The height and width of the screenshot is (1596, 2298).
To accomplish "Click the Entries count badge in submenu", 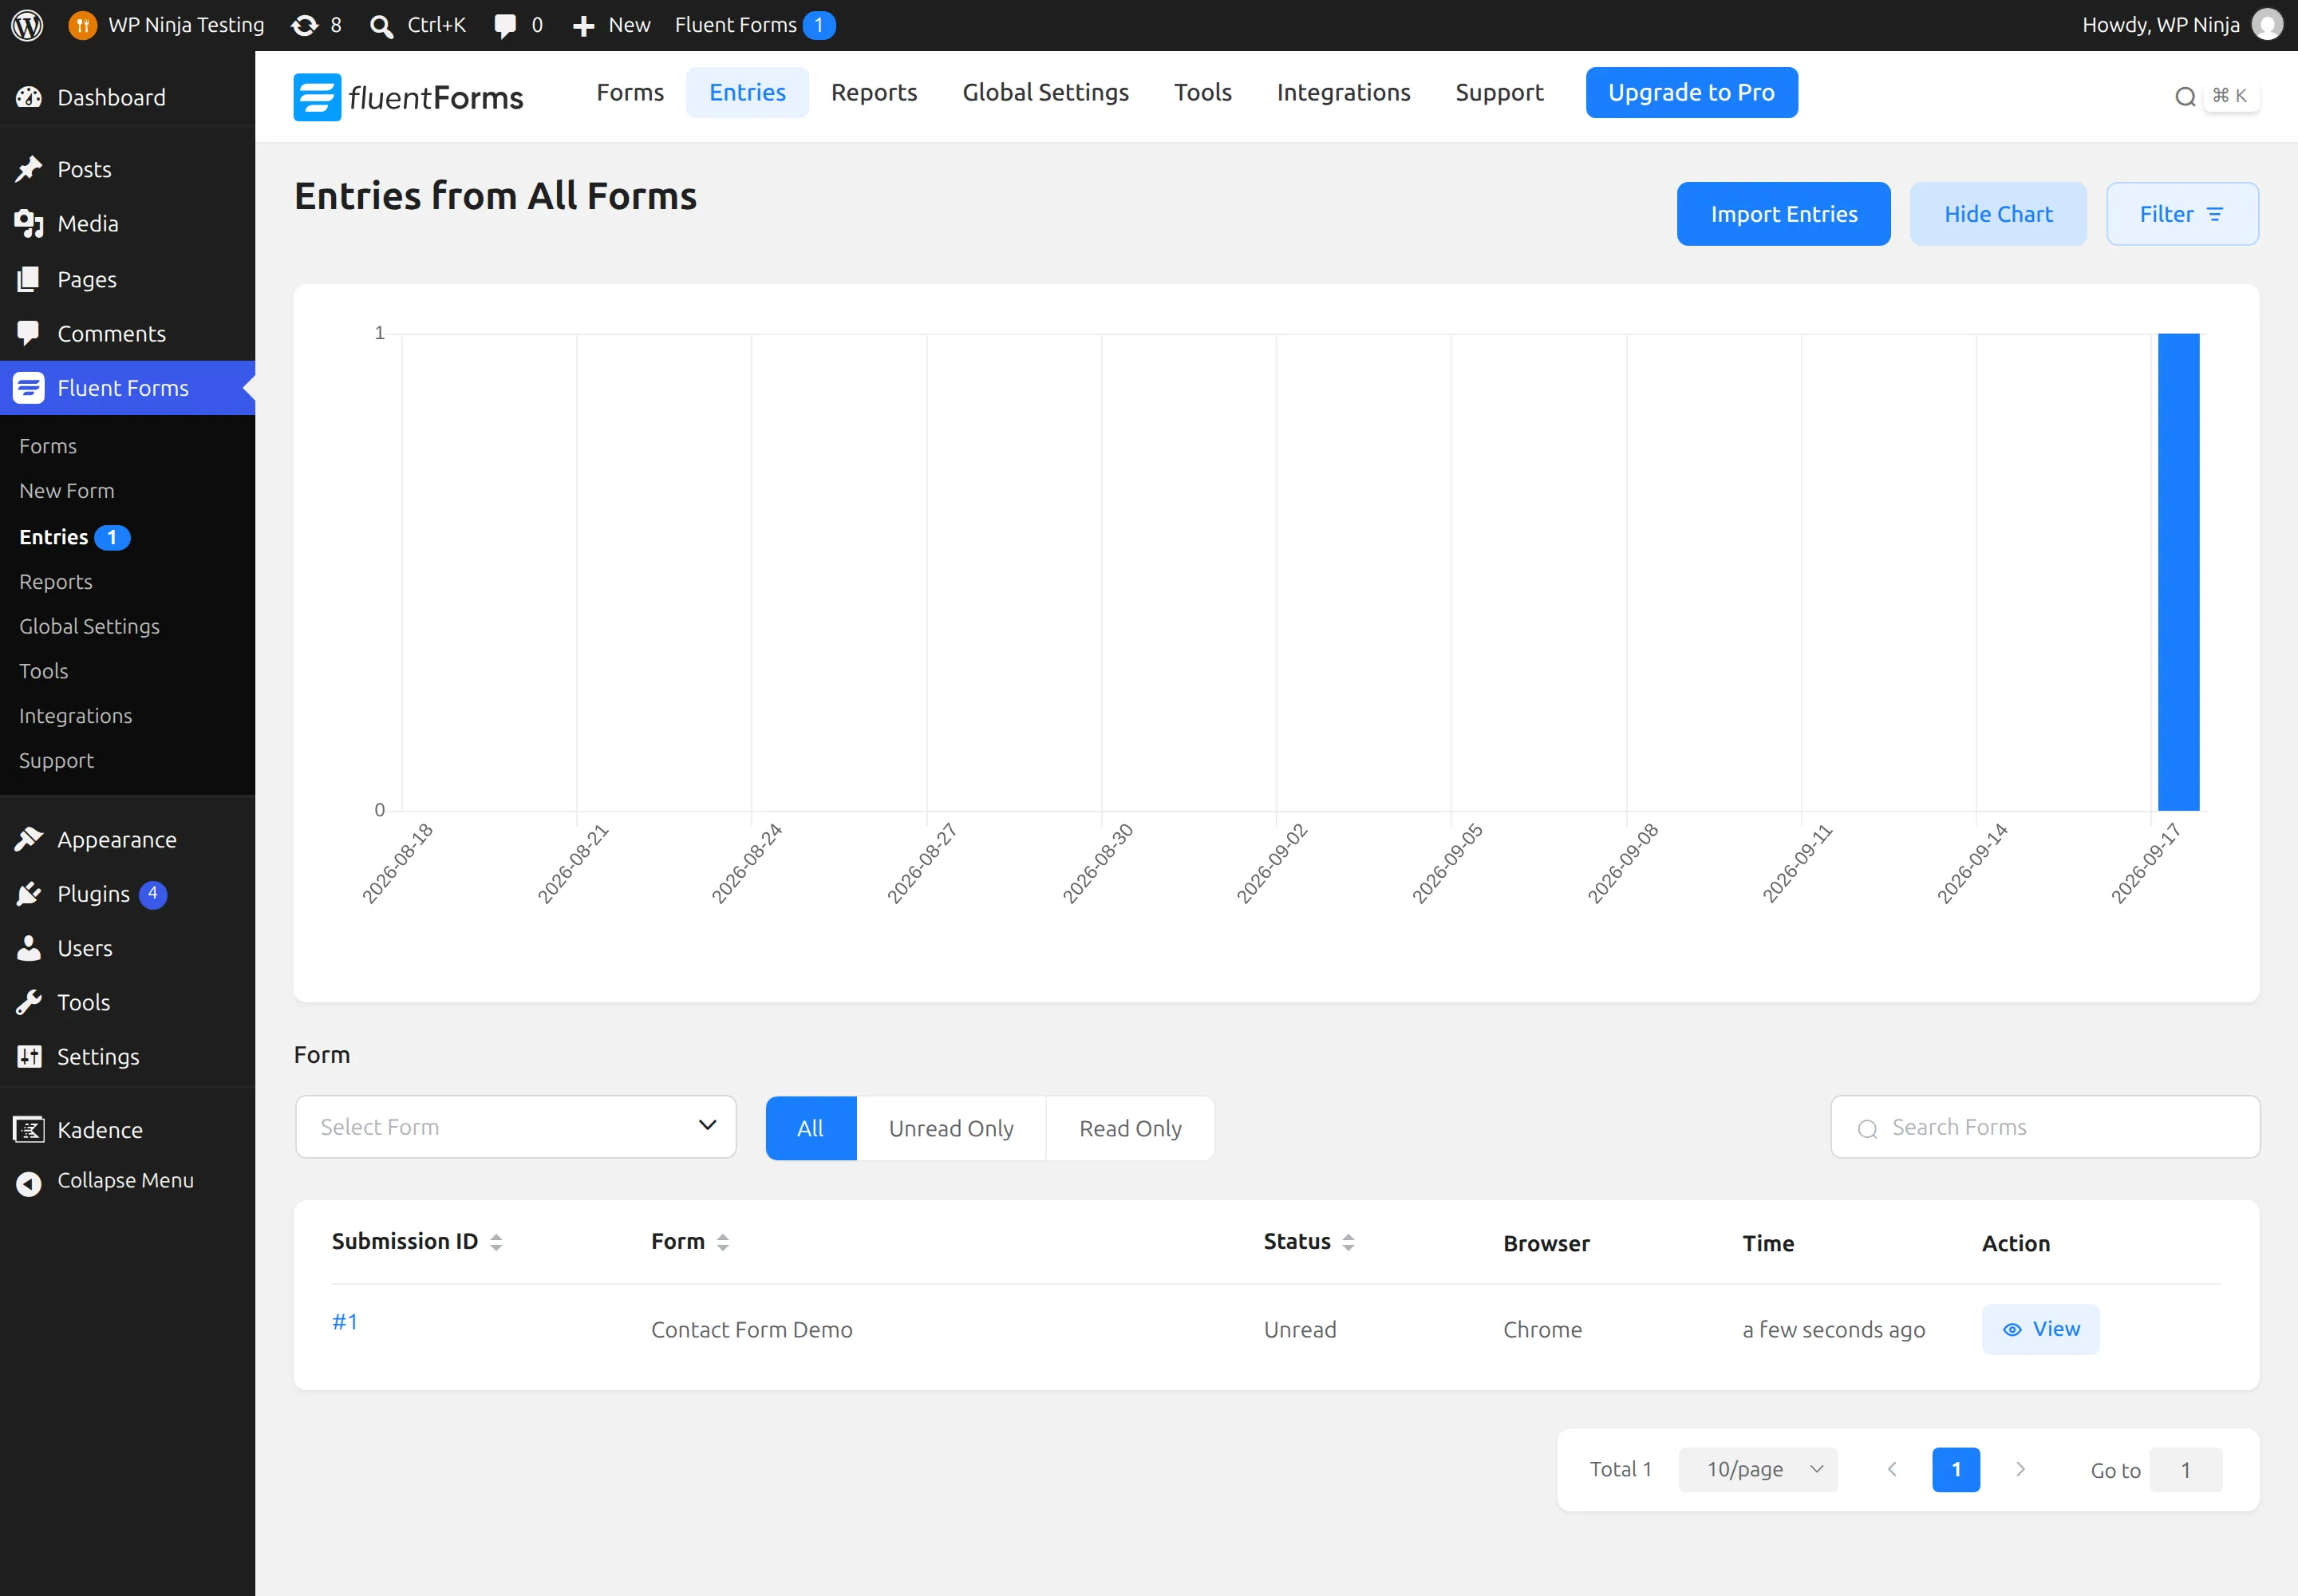I will click(112, 538).
